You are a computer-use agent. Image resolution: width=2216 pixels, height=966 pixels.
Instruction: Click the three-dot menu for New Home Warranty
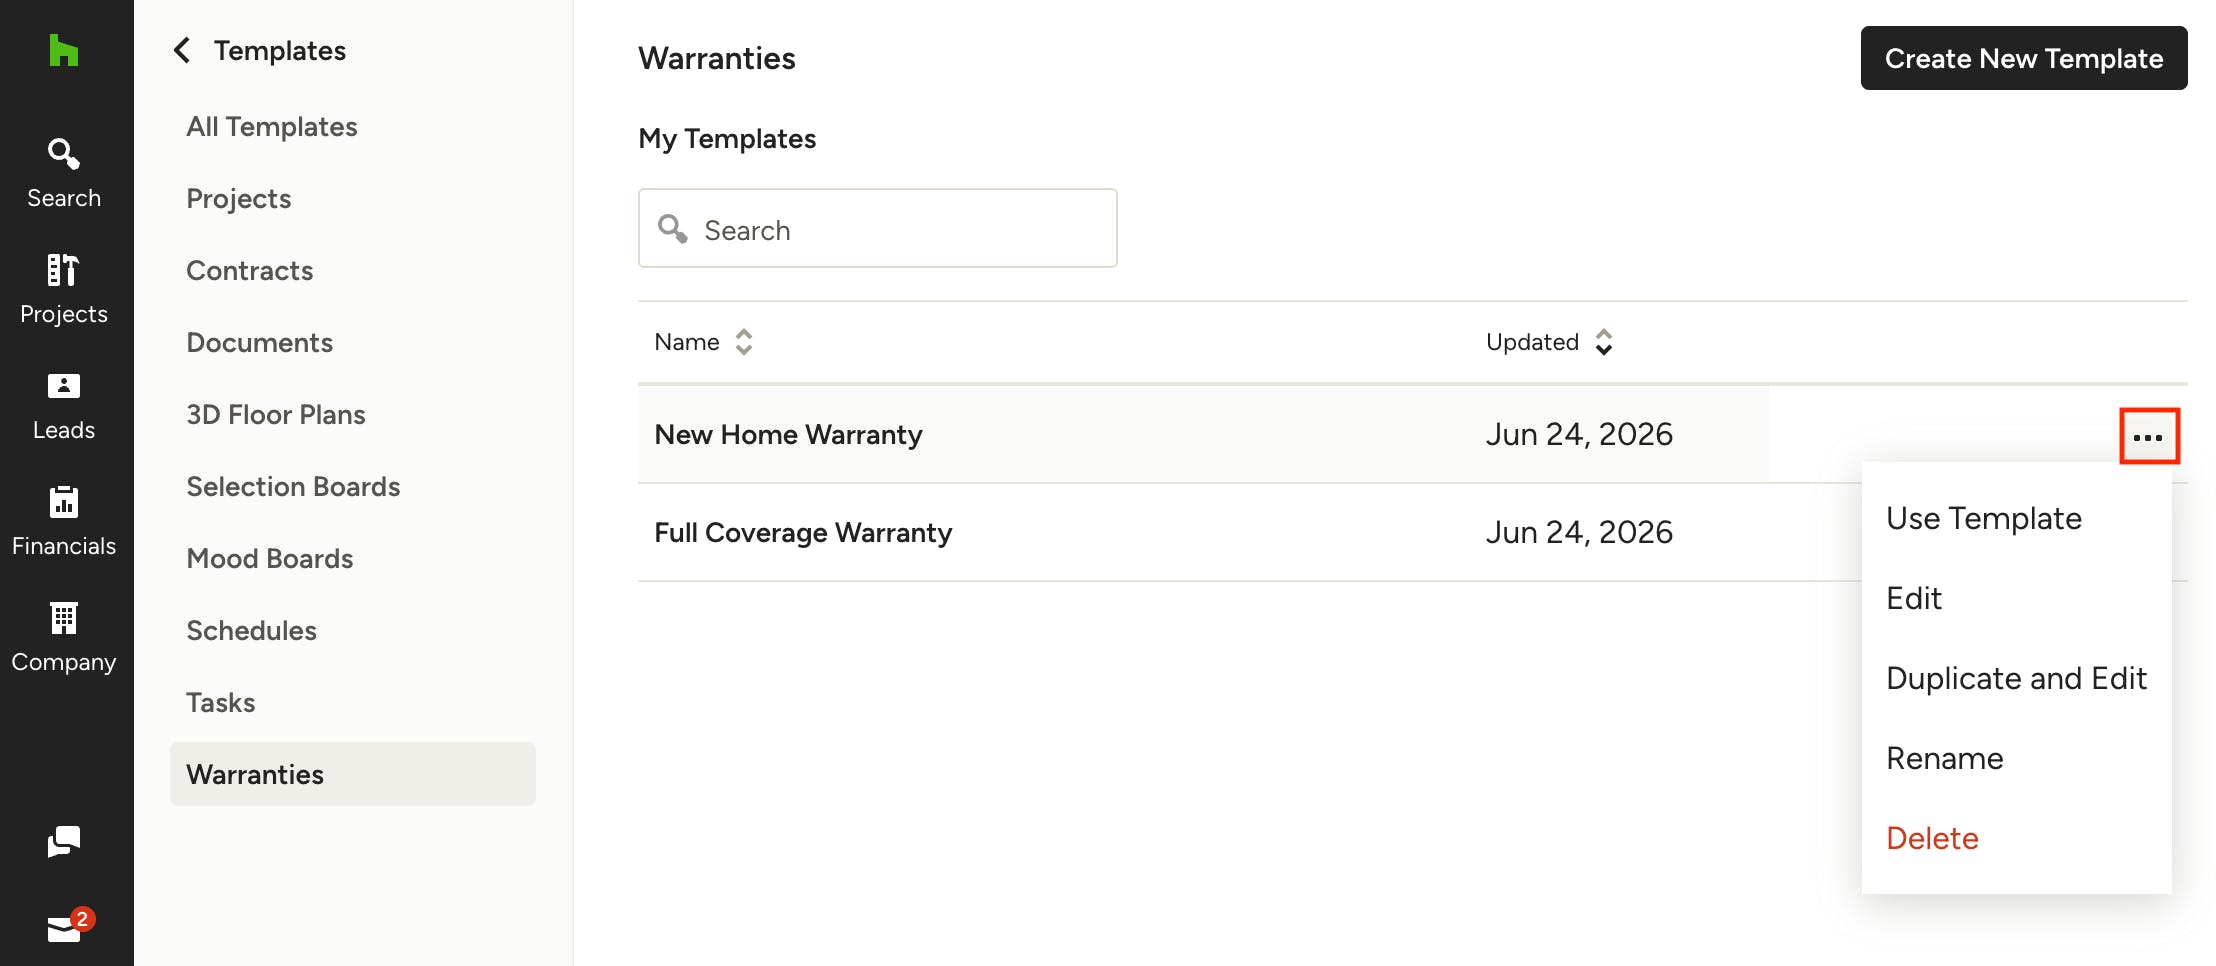[x=2148, y=437]
